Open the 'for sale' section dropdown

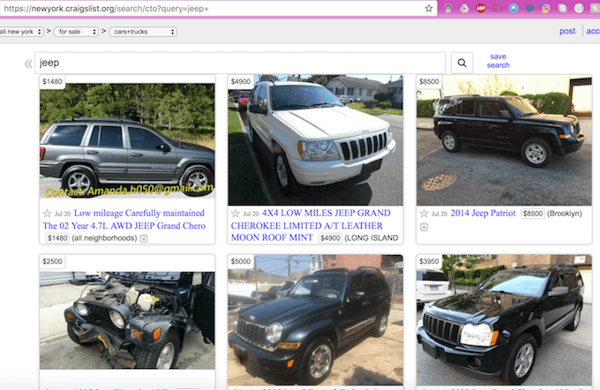click(x=77, y=32)
